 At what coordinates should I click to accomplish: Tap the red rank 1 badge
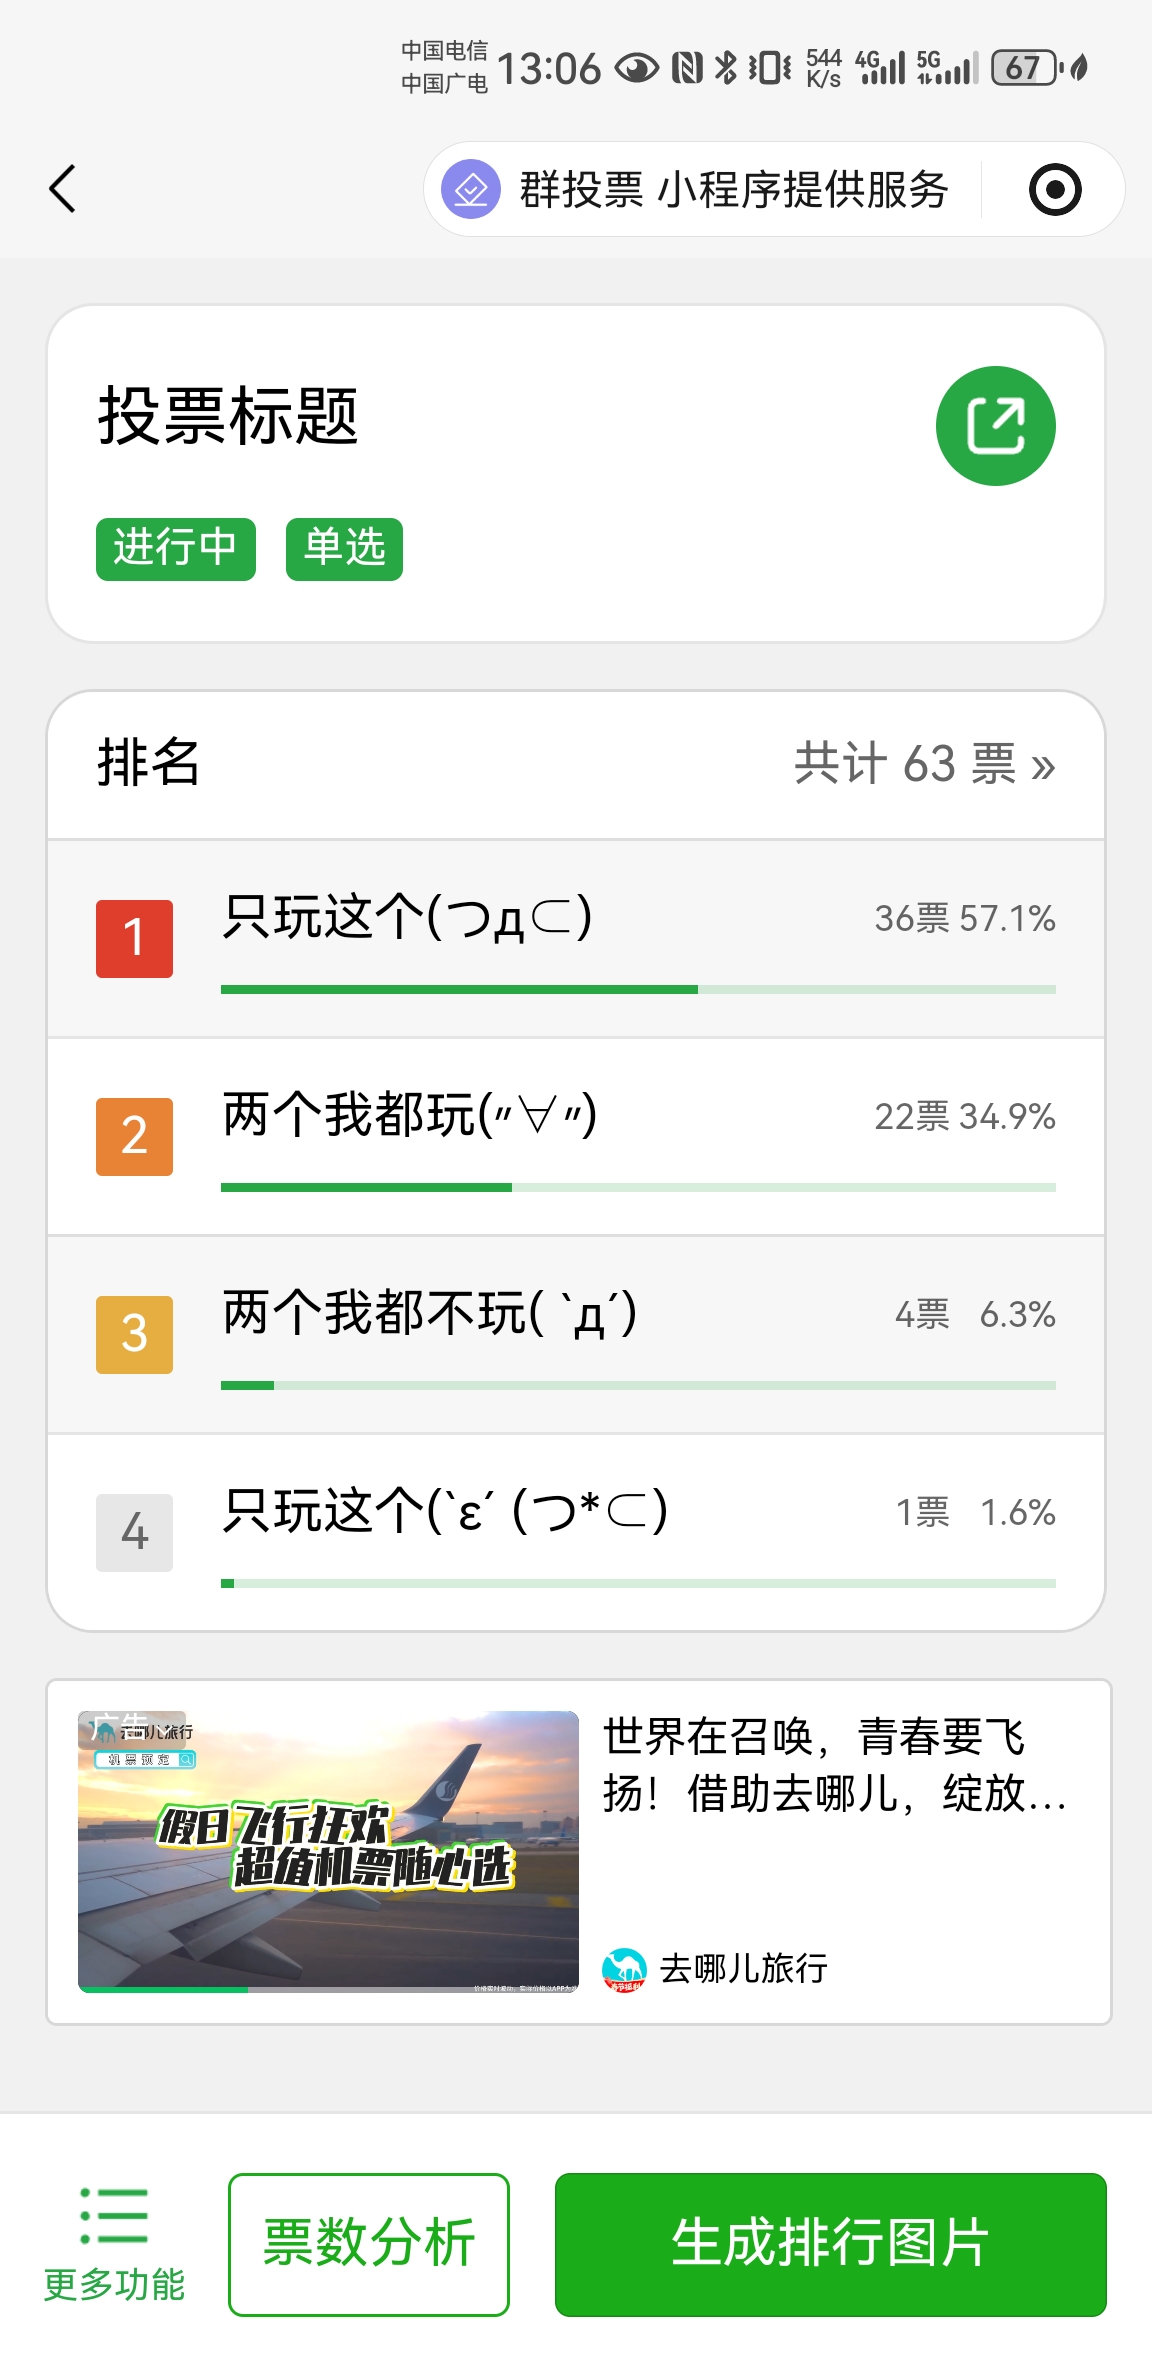[134, 938]
